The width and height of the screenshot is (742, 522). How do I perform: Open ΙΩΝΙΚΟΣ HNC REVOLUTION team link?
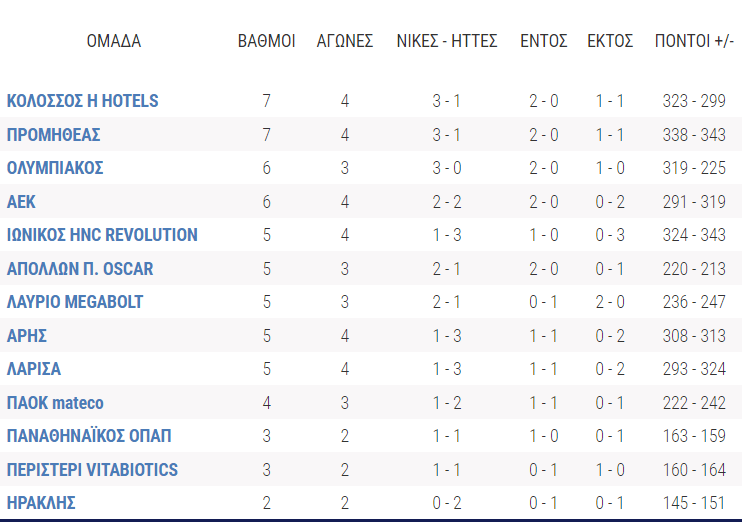102,235
